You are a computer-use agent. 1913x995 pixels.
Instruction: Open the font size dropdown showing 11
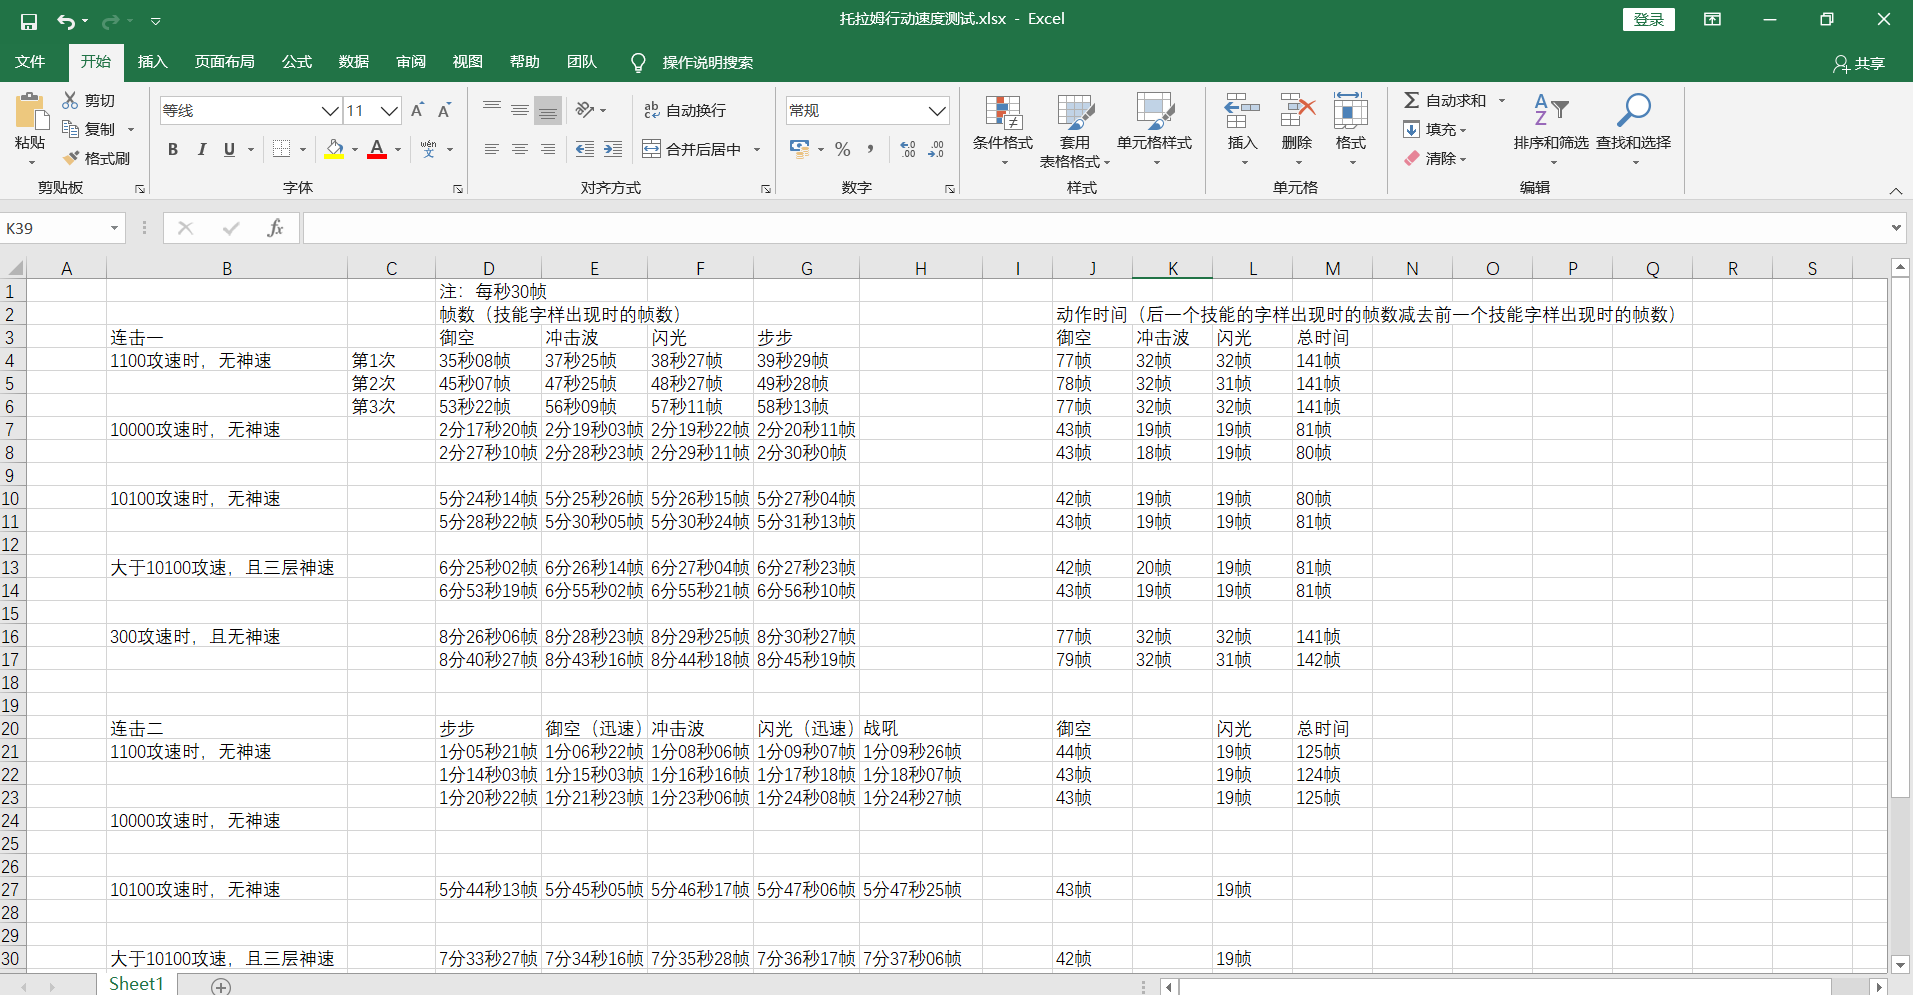tap(389, 110)
